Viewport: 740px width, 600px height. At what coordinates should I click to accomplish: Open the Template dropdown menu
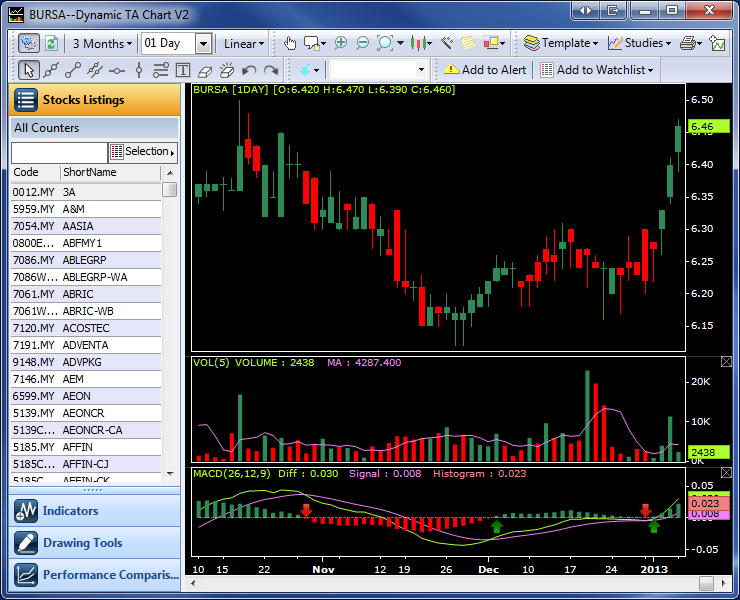tap(561, 43)
